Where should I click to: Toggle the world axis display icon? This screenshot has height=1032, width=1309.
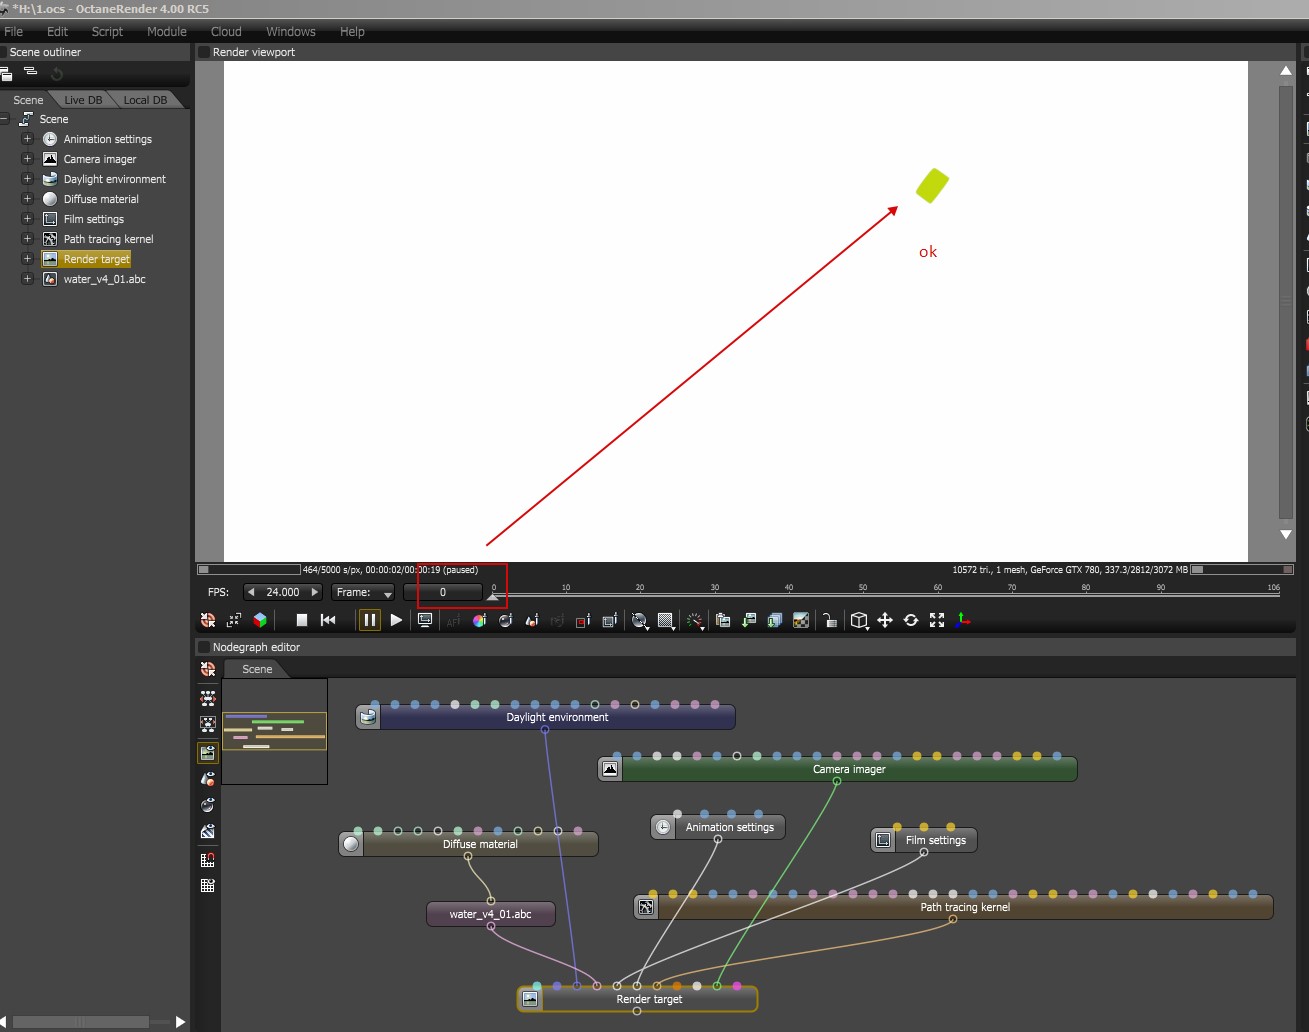(x=962, y=620)
